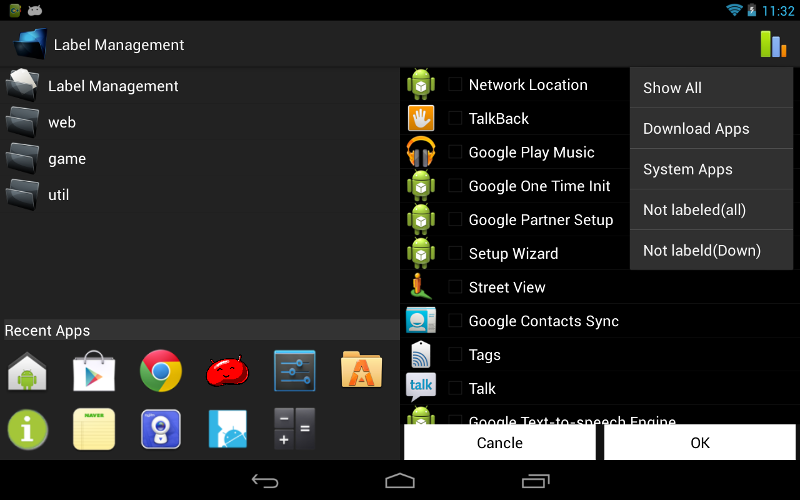Tap the Google Play Music headphones icon
This screenshot has height=500, width=800.
coord(421,152)
